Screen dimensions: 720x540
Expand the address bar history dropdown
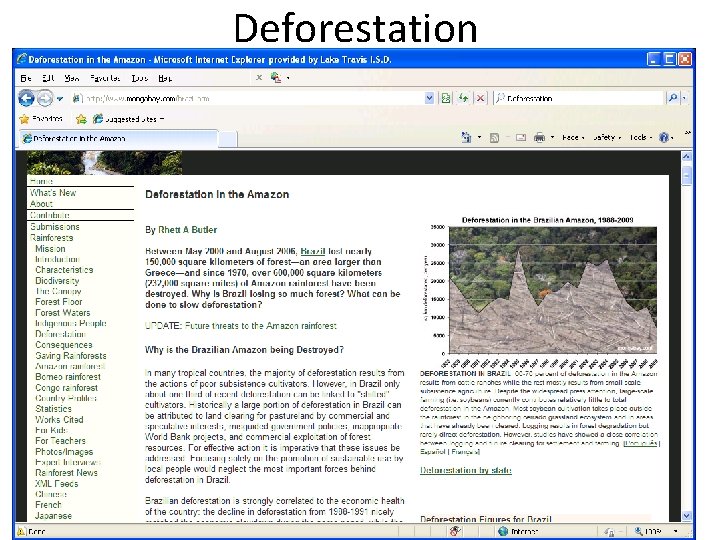pos(429,98)
